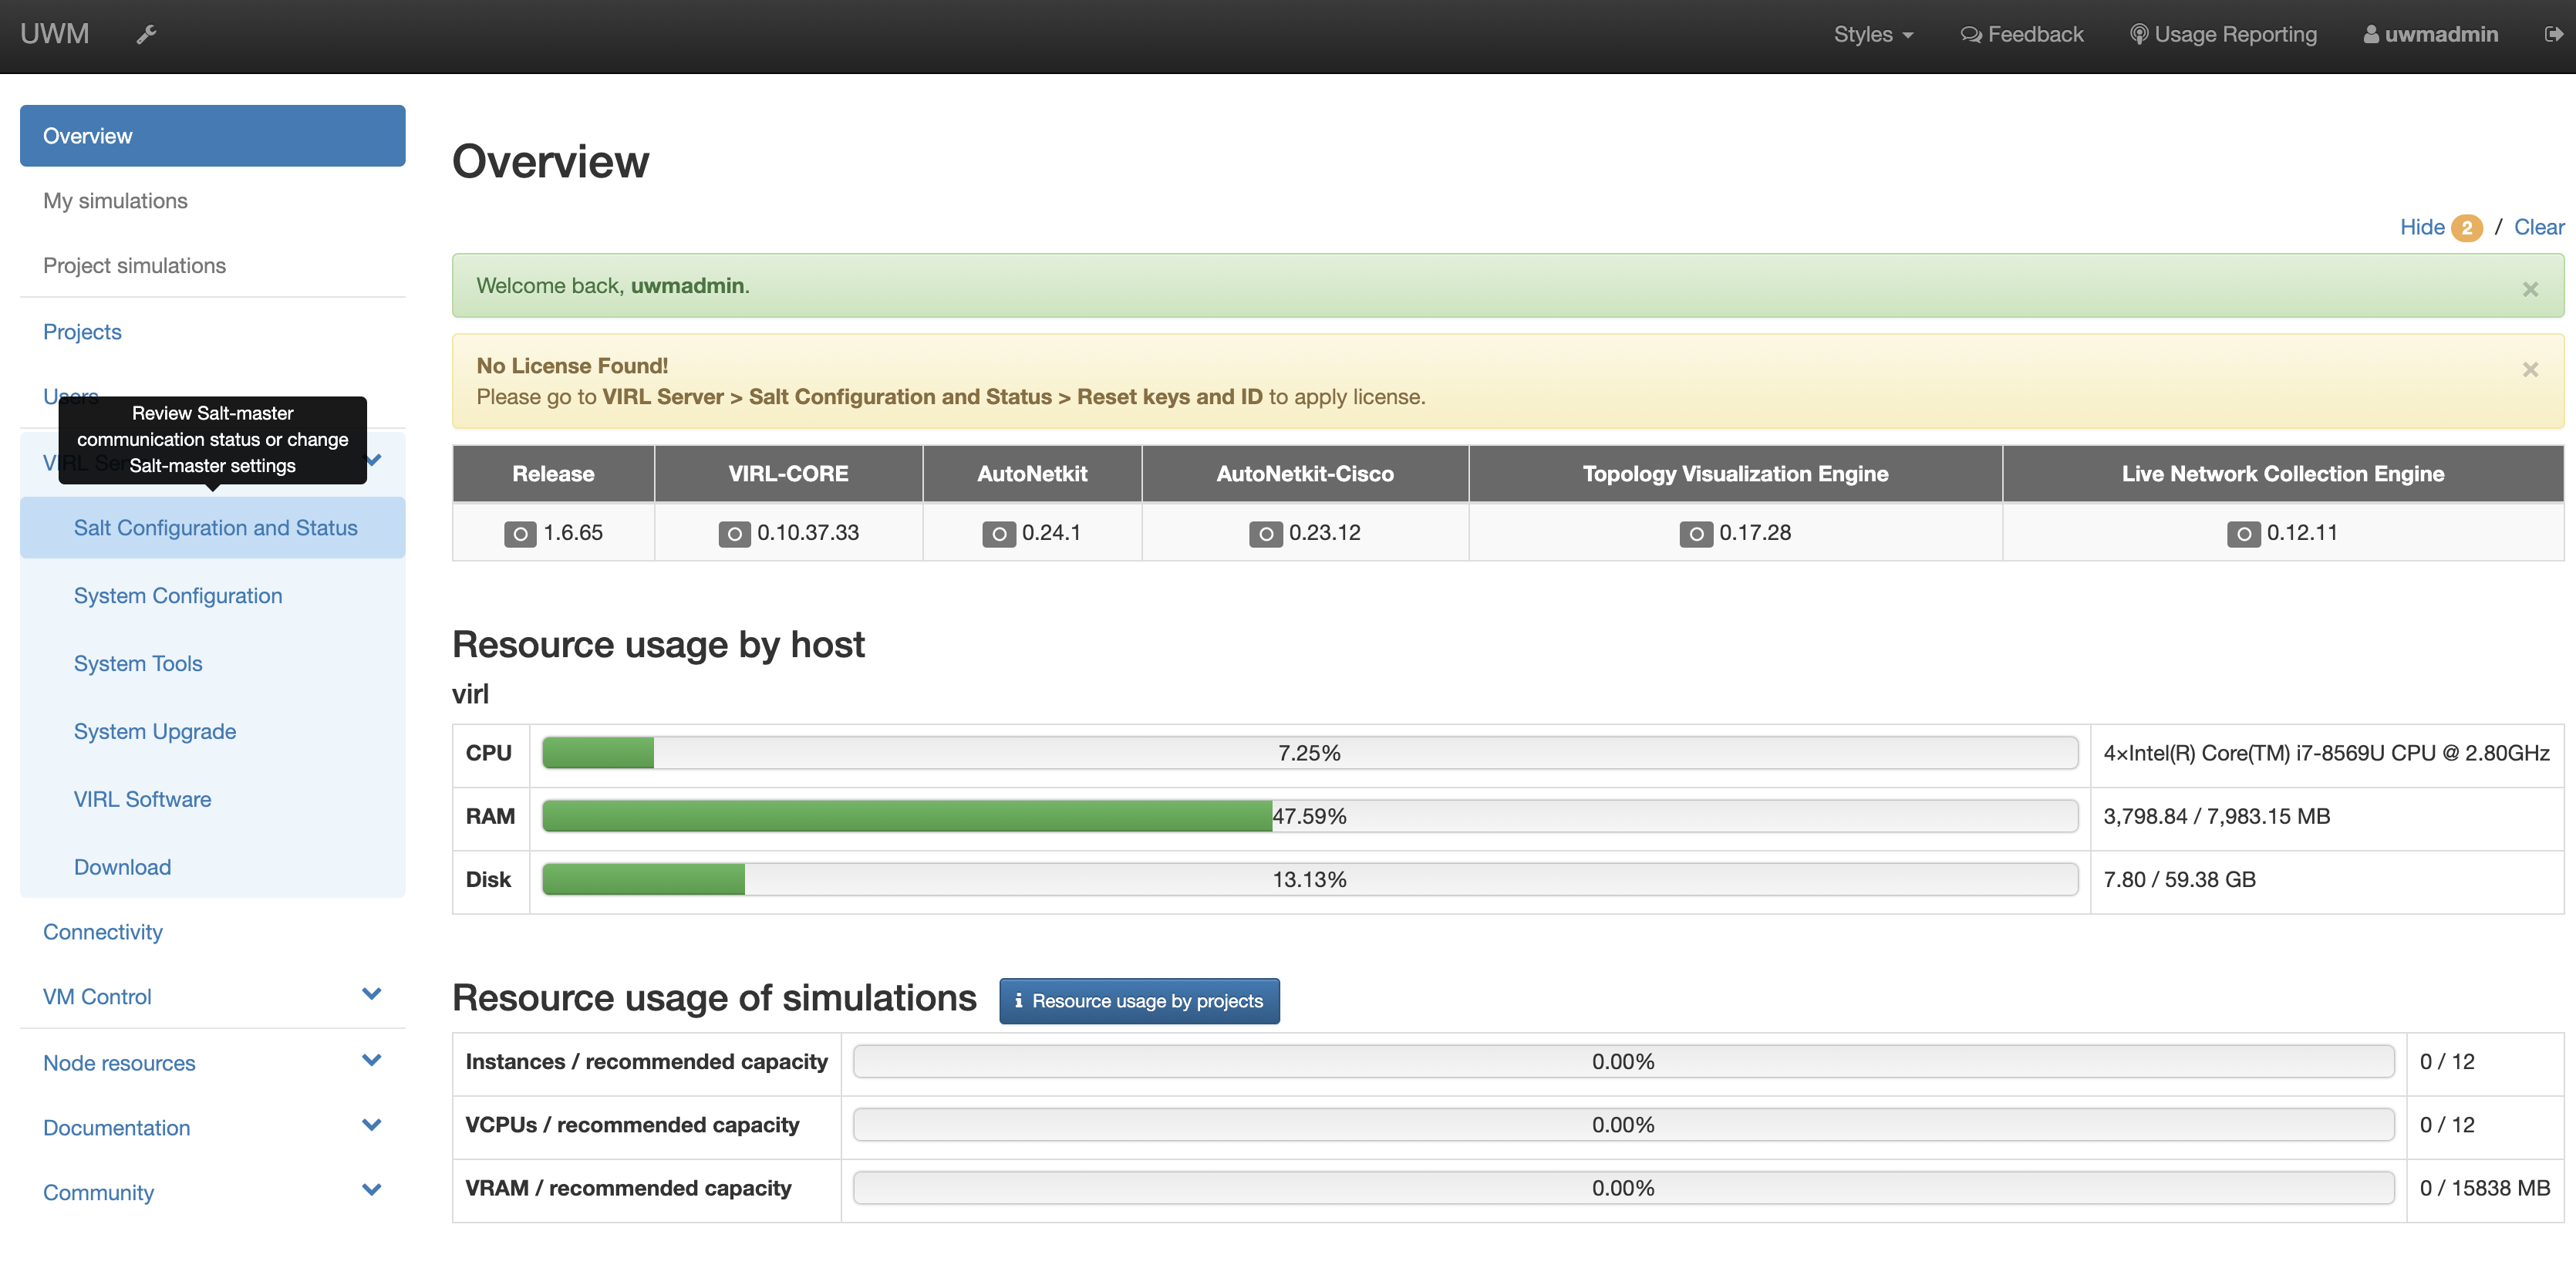Image resolution: width=2576 pixels, height=1265 pixels.
Task: Click the info icon beside VIRL-CORE version
Action: click(735, 533)
